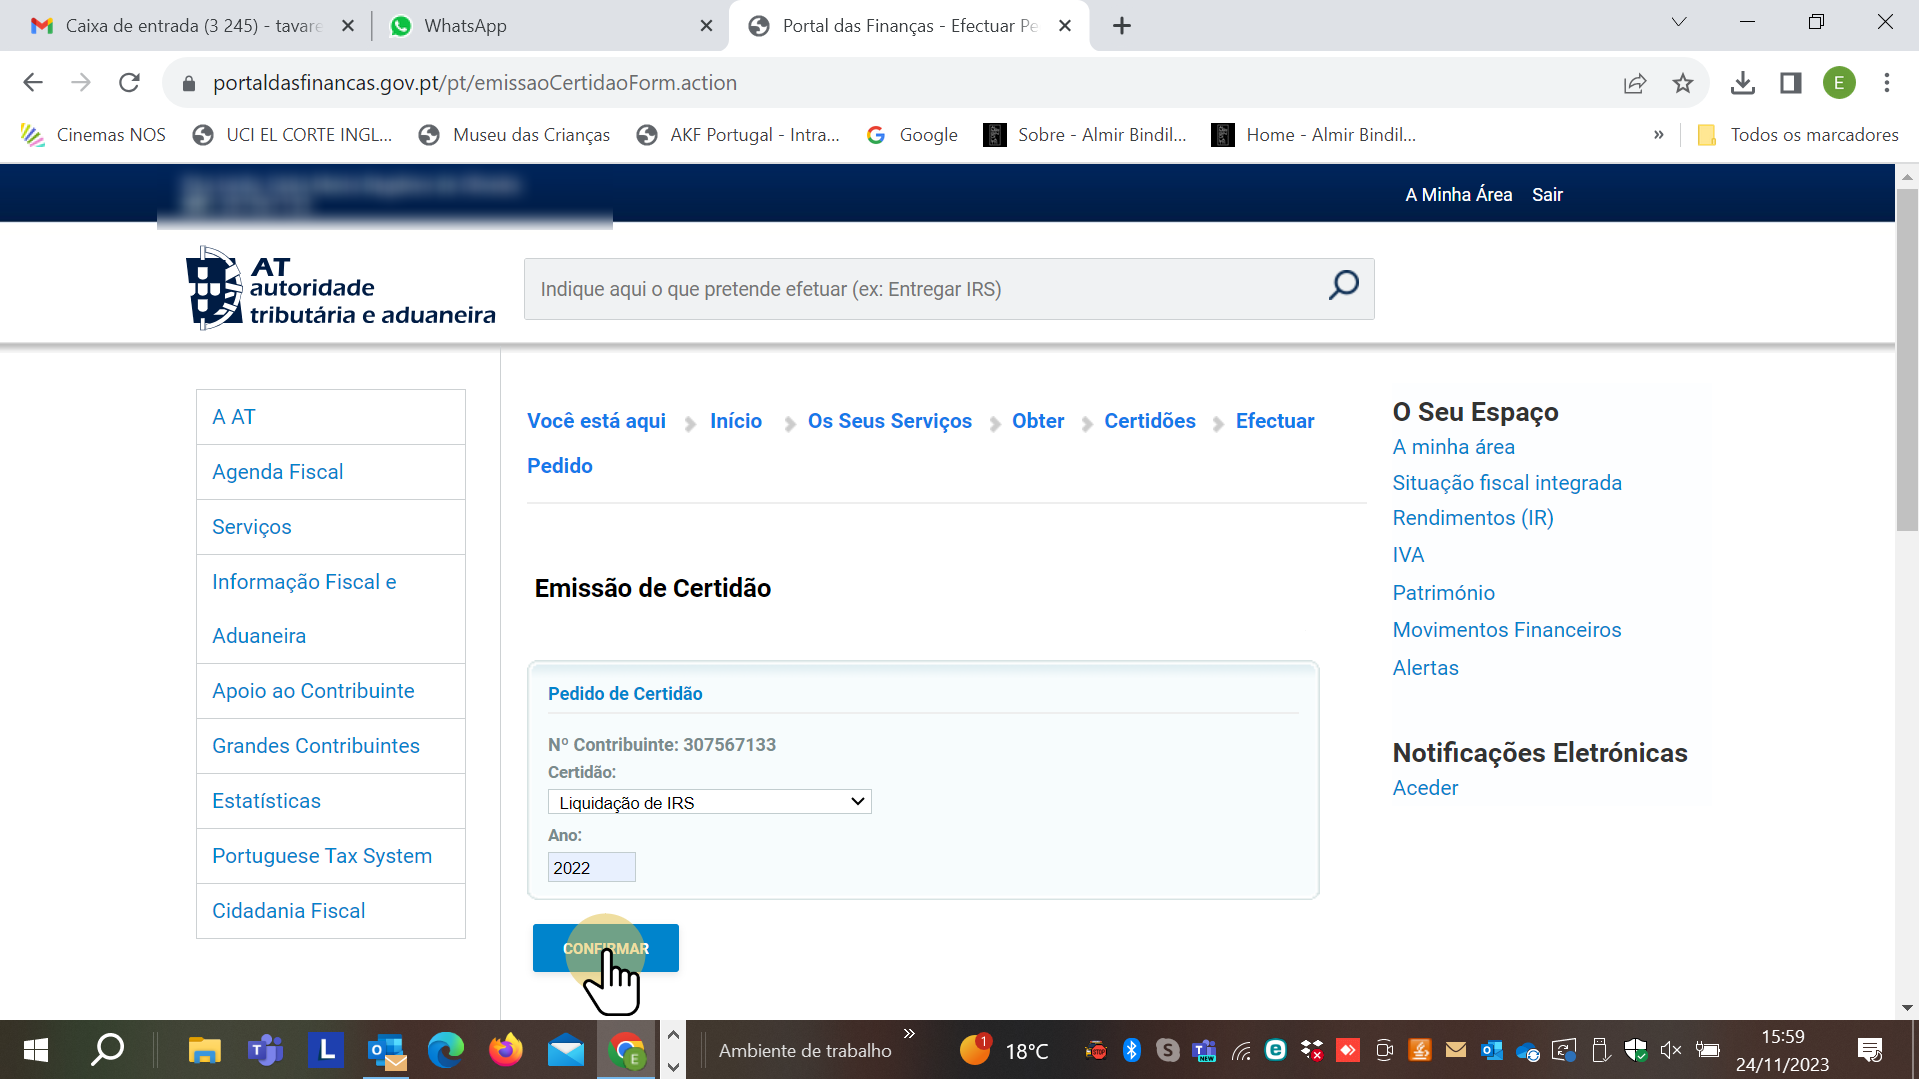Open the Certidão dropdown list

click(x=709, y=802)
